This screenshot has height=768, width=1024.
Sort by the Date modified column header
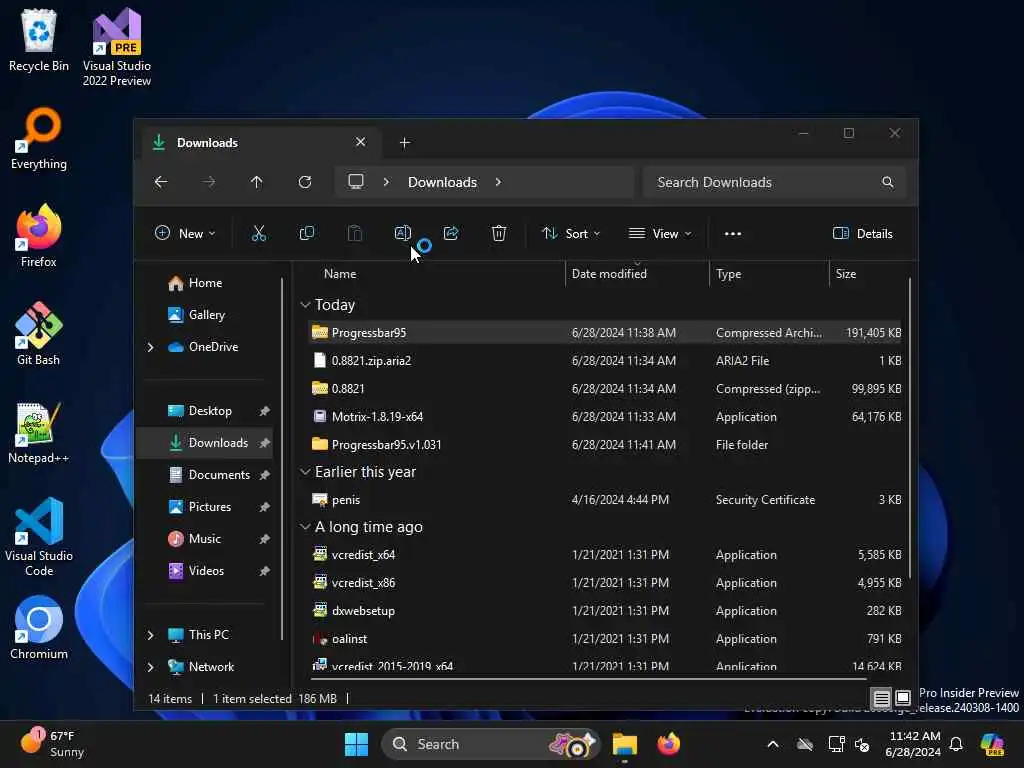tap(637, 274)
